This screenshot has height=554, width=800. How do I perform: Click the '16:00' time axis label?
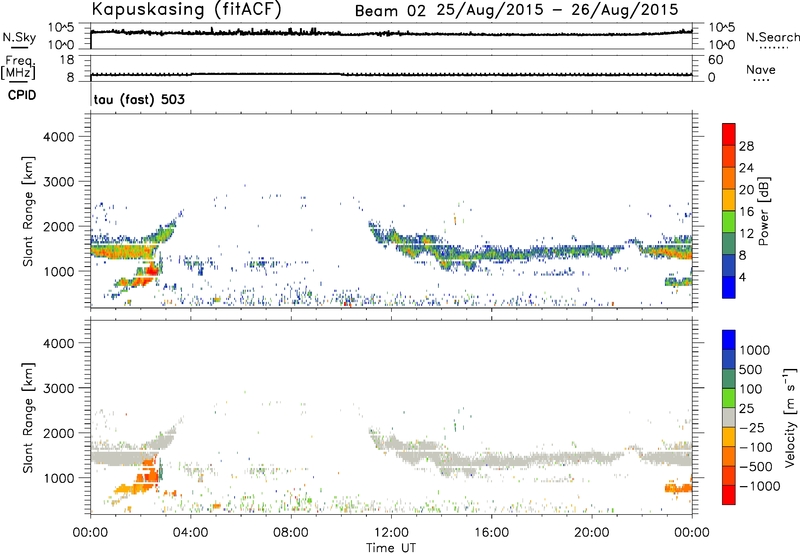click(491, 533)
